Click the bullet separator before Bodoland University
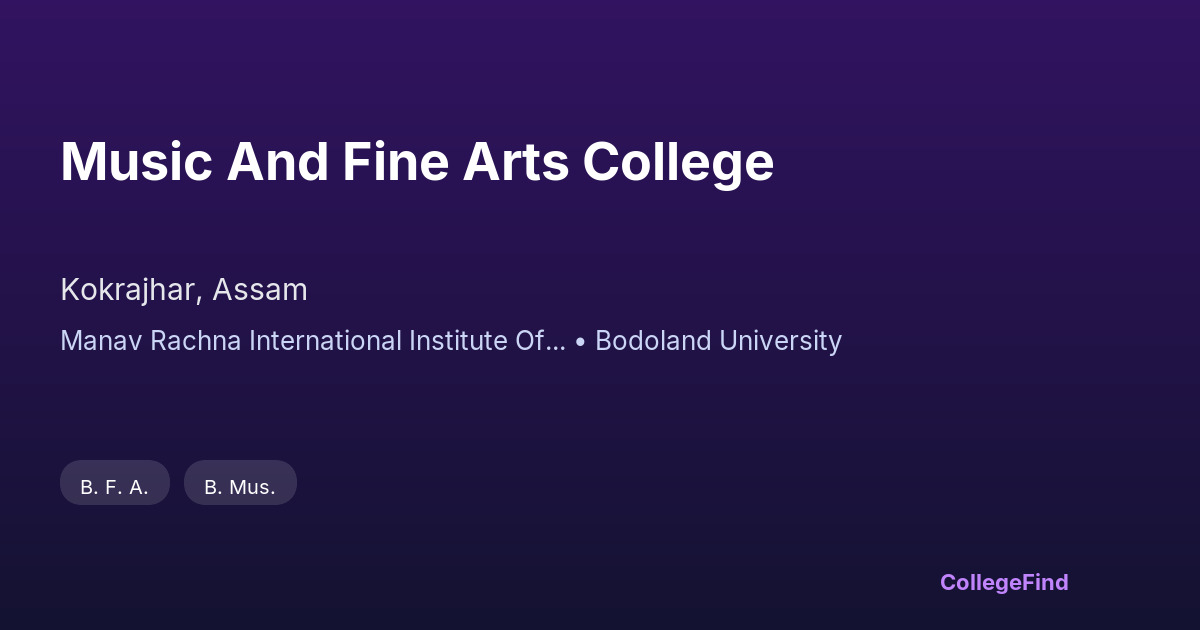1200x630 pixels. pos(581,341)
